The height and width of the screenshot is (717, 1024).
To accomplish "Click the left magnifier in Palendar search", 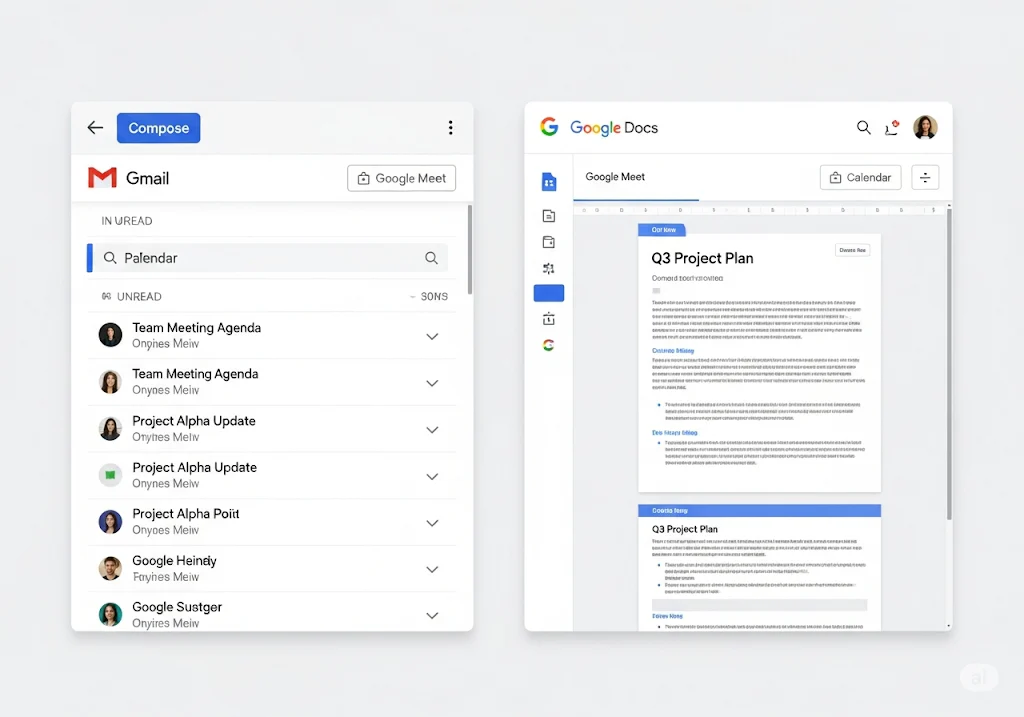I will point(110,258).
